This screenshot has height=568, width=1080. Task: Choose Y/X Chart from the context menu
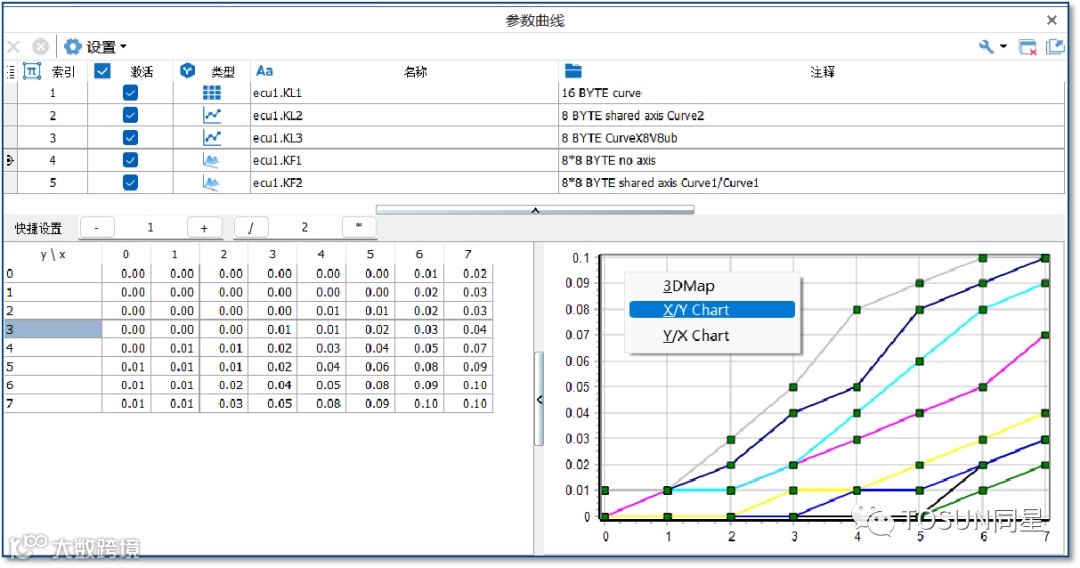[x=712, y=335]
